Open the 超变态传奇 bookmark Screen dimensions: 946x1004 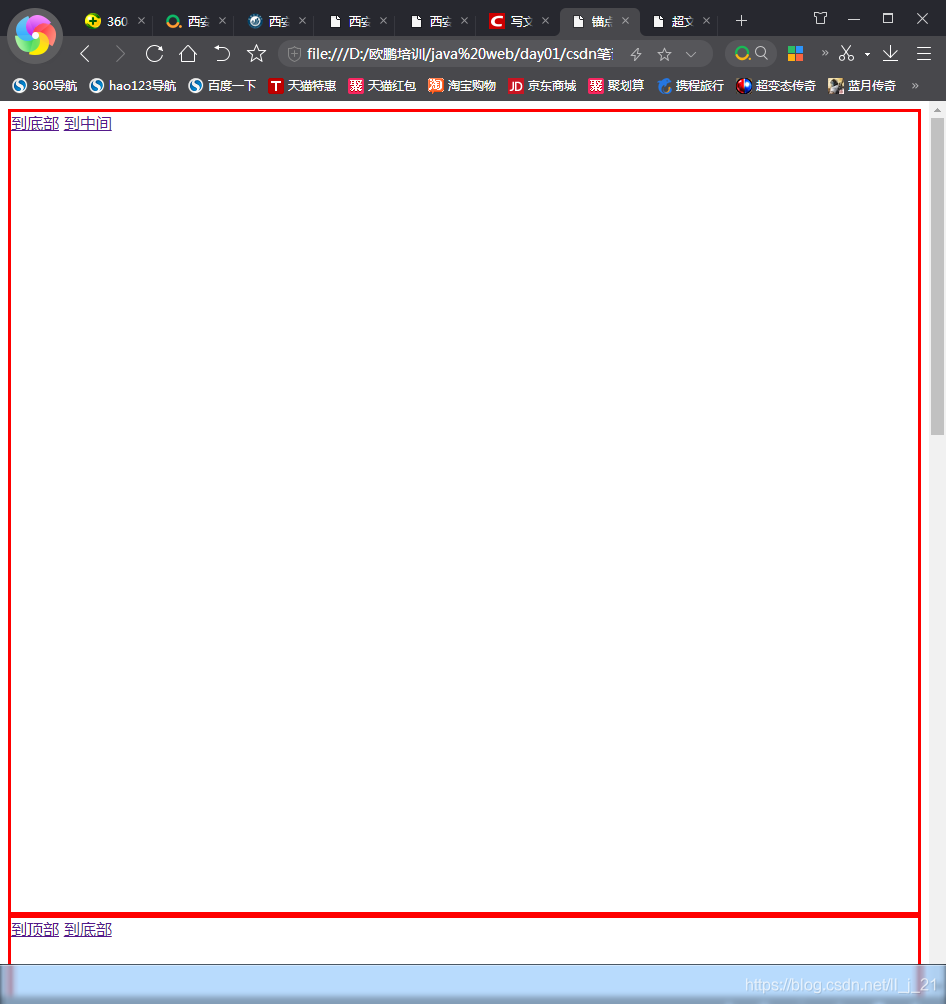tap(776, 86)
